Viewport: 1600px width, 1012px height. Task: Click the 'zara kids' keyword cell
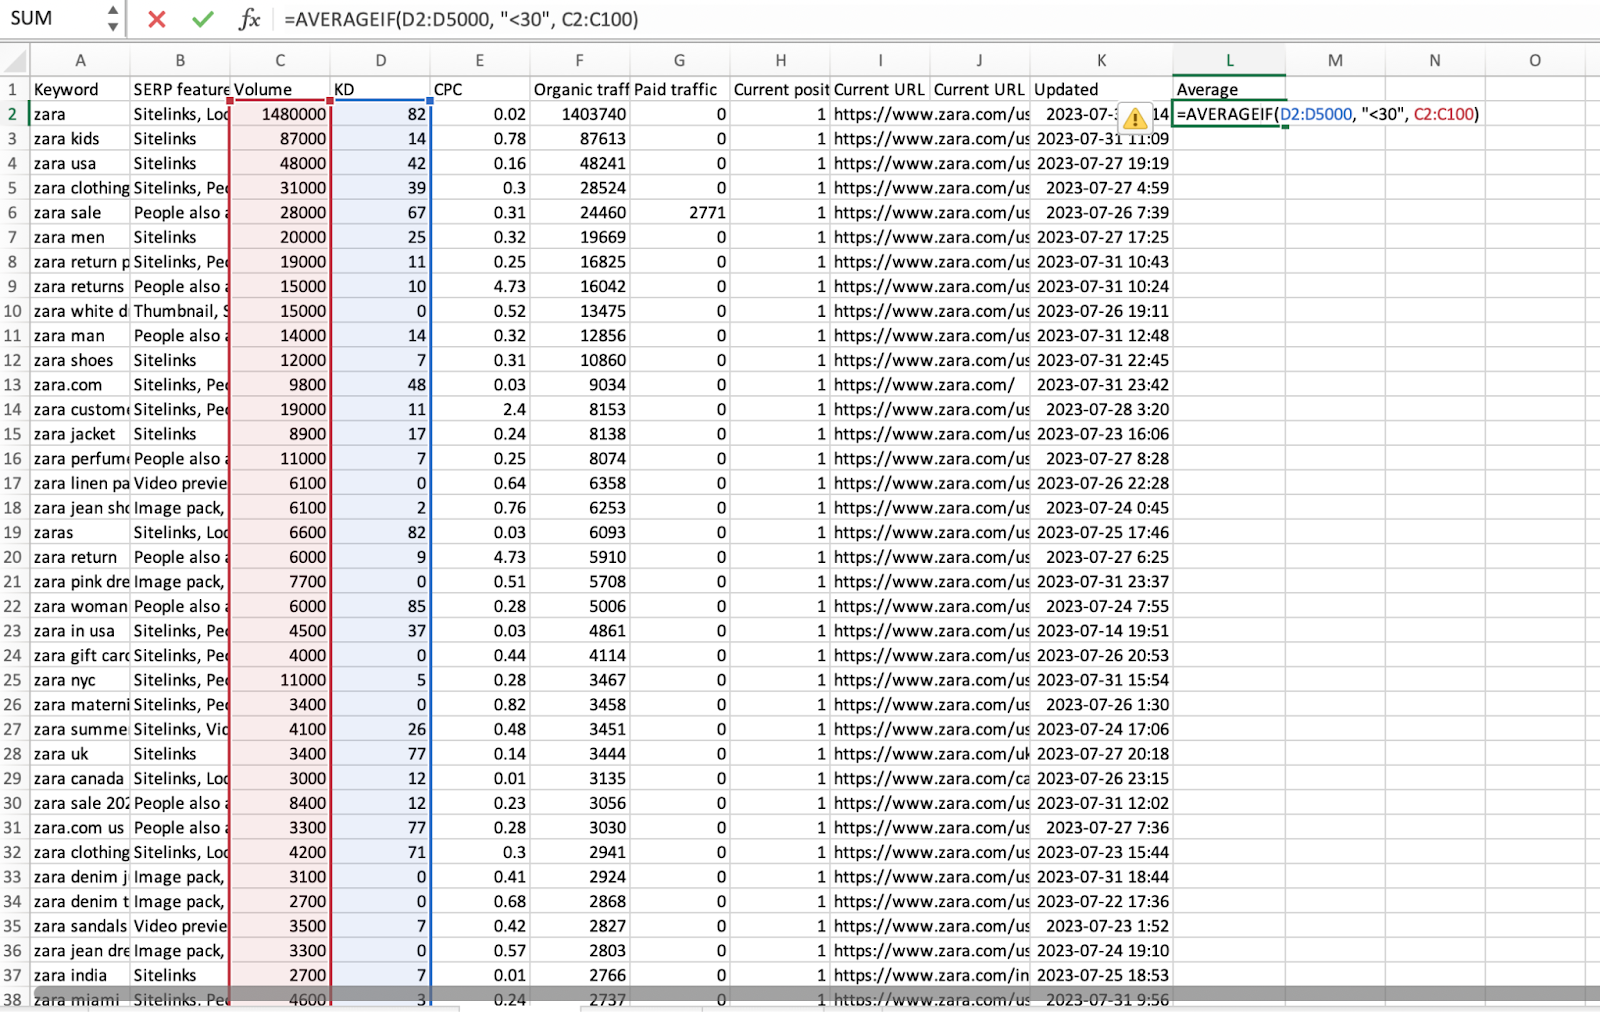(x=80, y=138)
